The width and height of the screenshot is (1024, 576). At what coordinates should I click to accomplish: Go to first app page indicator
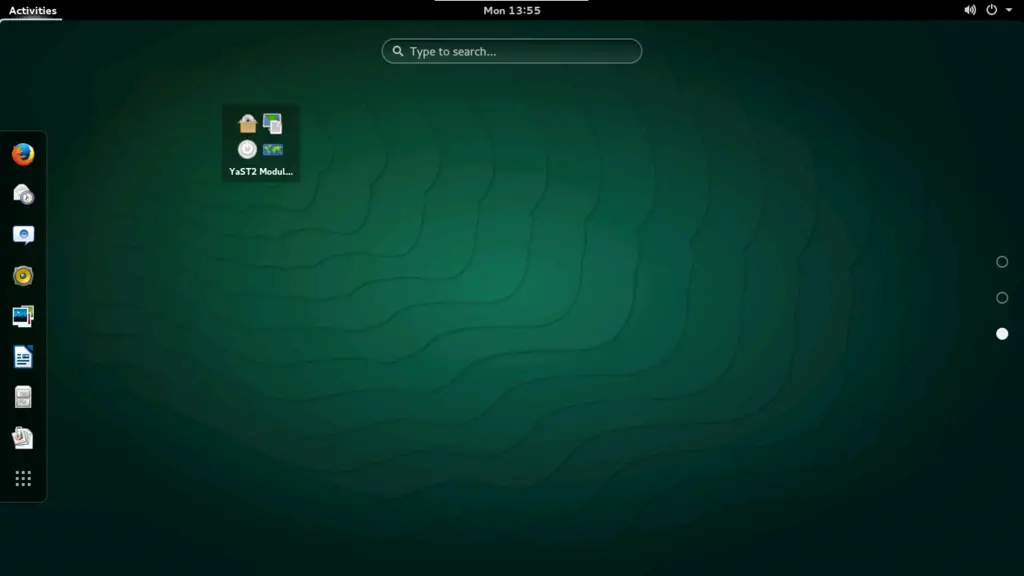pyautogui.click(x=1002, y=262)
